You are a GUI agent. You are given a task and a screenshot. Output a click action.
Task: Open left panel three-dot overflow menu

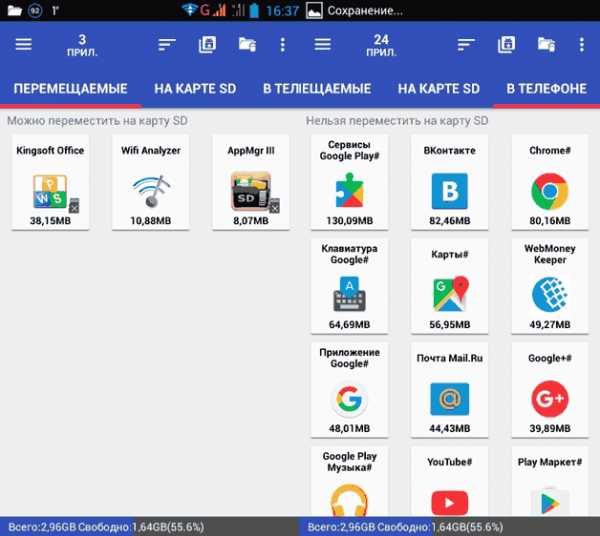pyautogui.click(x=282, y=45)
